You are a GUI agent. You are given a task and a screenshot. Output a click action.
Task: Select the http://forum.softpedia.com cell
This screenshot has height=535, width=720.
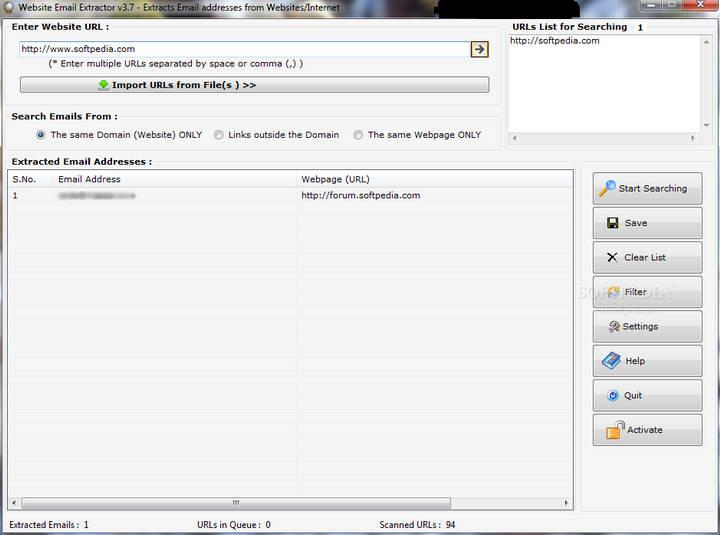360,195
